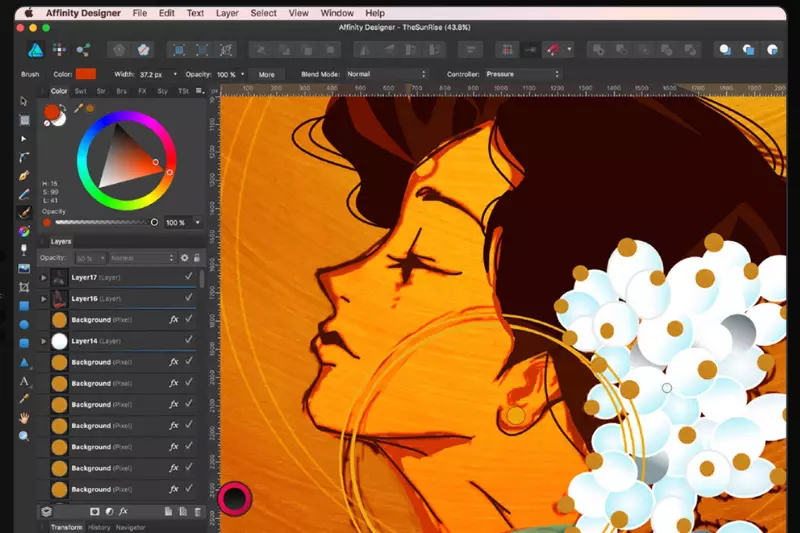Select the Color Picker tool in toolbar
Image resolution: width=800 pixels, height=533 pixels.
coord(24,399)
